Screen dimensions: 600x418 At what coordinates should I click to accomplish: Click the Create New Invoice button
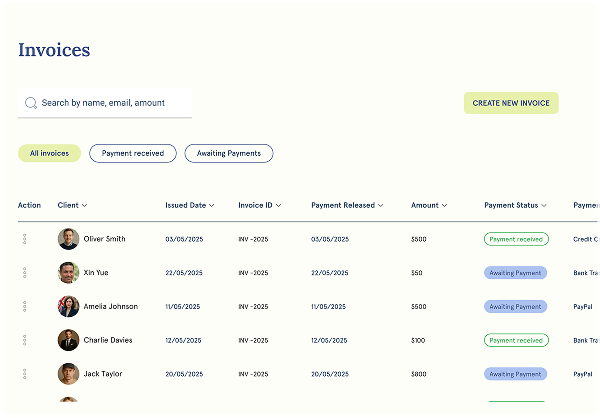click(x=511, y=103)
